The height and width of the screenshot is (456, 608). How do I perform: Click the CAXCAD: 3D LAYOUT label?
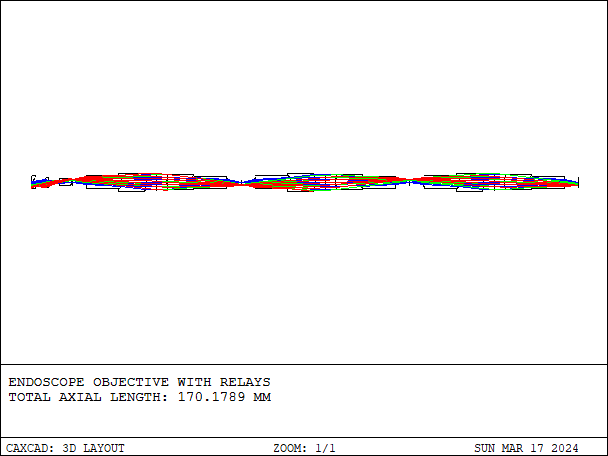click(65, 448)
